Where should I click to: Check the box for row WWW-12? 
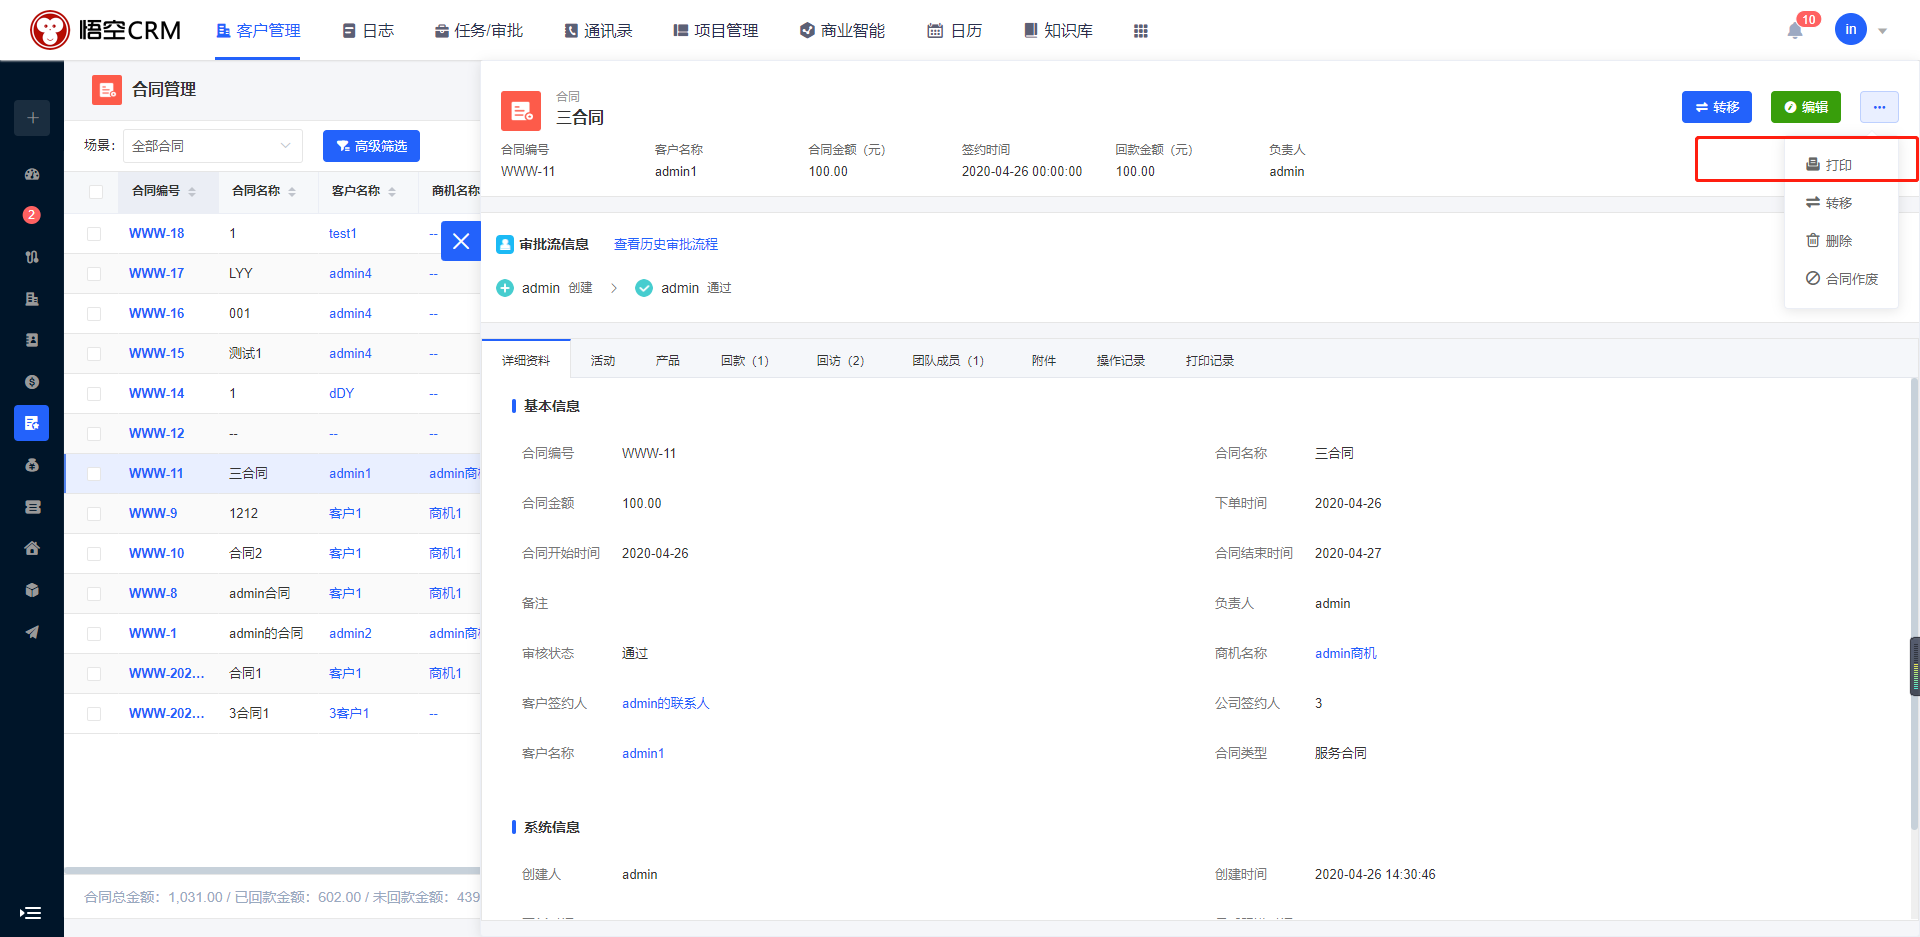click(94, 434)
